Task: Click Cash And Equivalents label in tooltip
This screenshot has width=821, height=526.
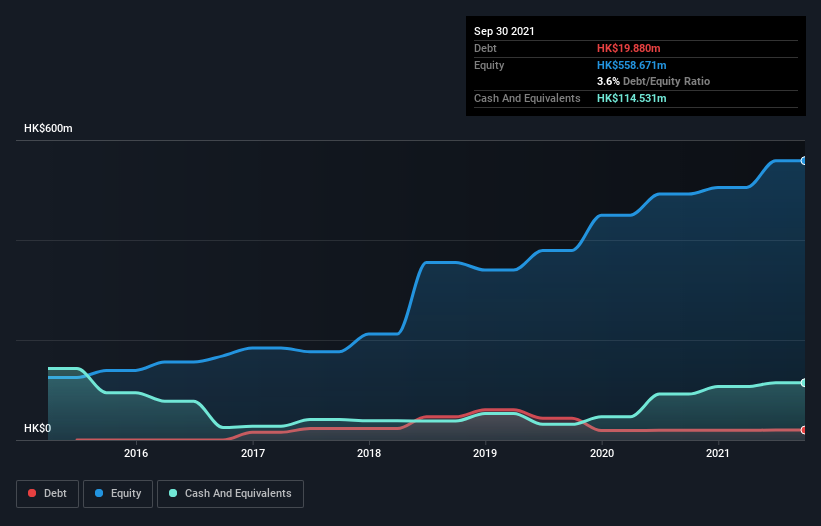Action: tap(527, 98)
